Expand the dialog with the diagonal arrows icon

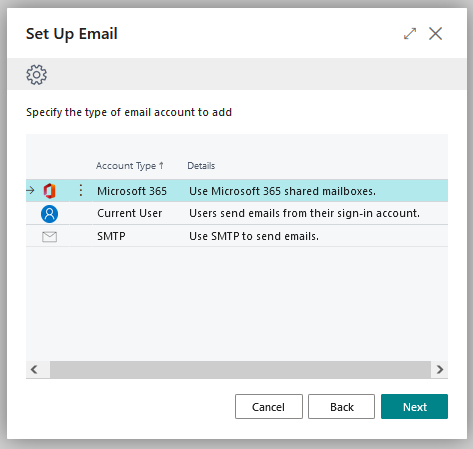coord(410,34)
